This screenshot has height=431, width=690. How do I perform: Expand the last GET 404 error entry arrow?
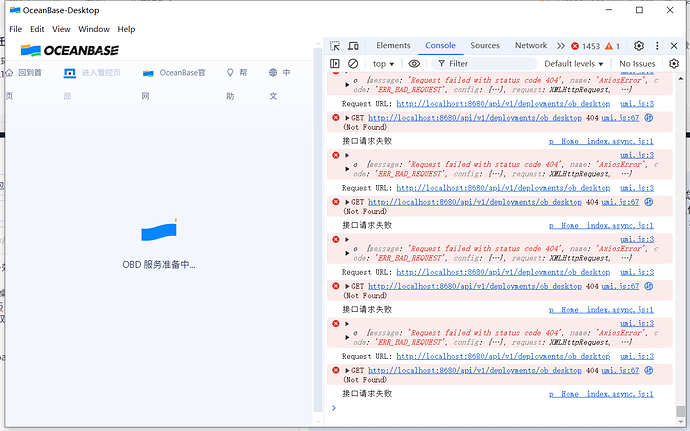click(x=347, y=371)
